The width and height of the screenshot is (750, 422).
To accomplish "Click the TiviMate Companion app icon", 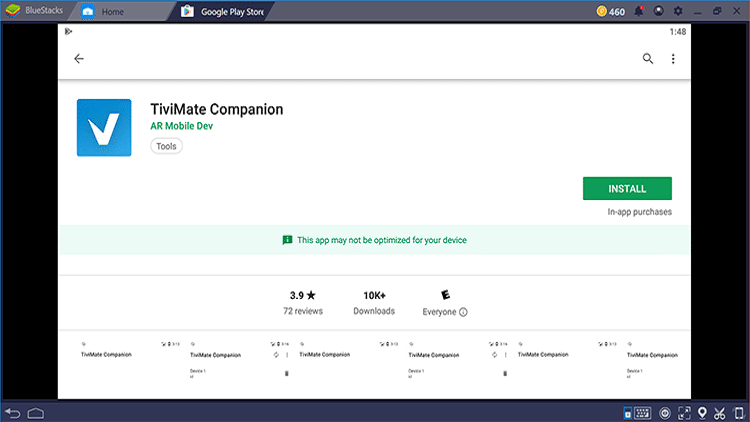I will [104, 128].
